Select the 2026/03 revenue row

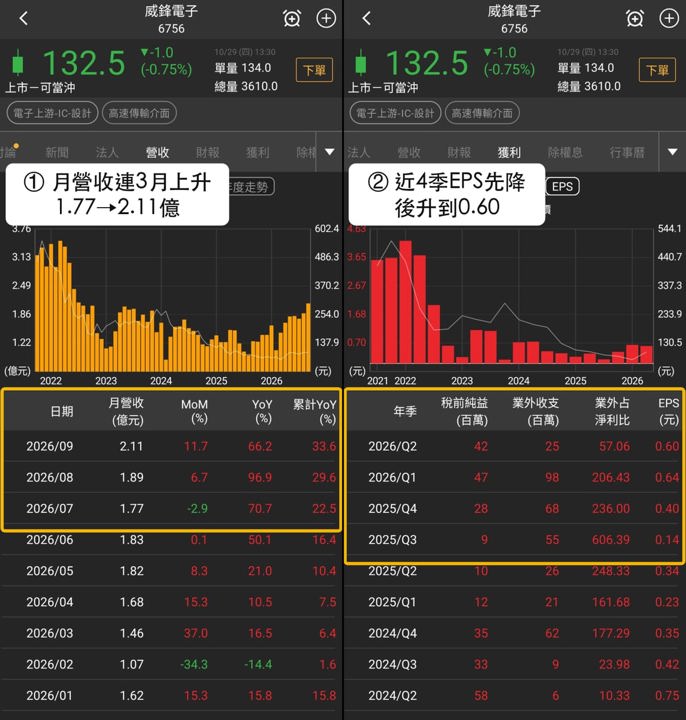(x=171, y=633)
